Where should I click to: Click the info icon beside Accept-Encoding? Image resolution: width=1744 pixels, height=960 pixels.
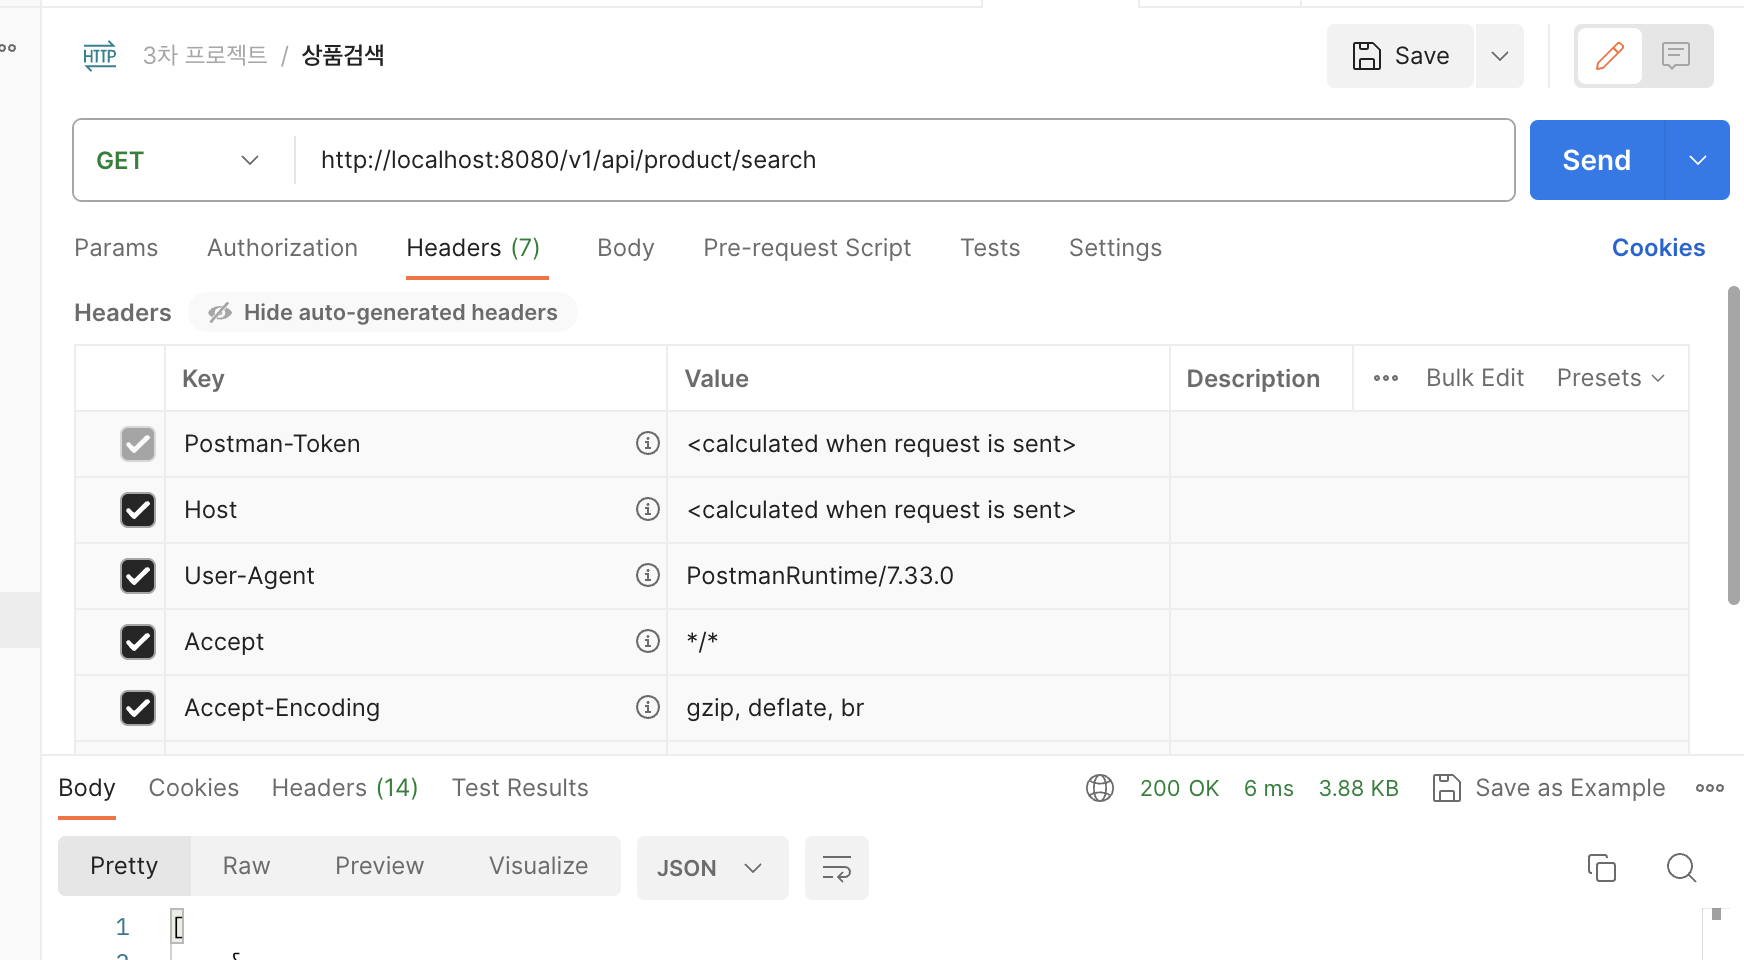coord(648,707)
